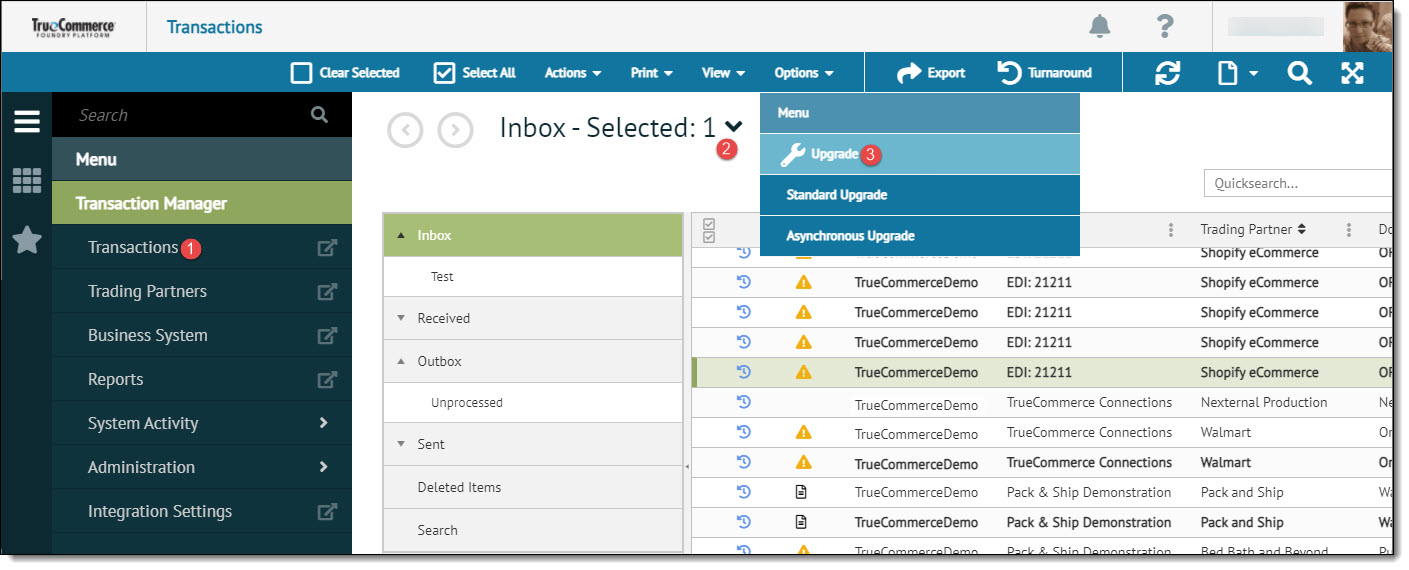Select the first Walmart row
The height and width of the screenshot is (570, 1409).
(x=1040, y=432)
